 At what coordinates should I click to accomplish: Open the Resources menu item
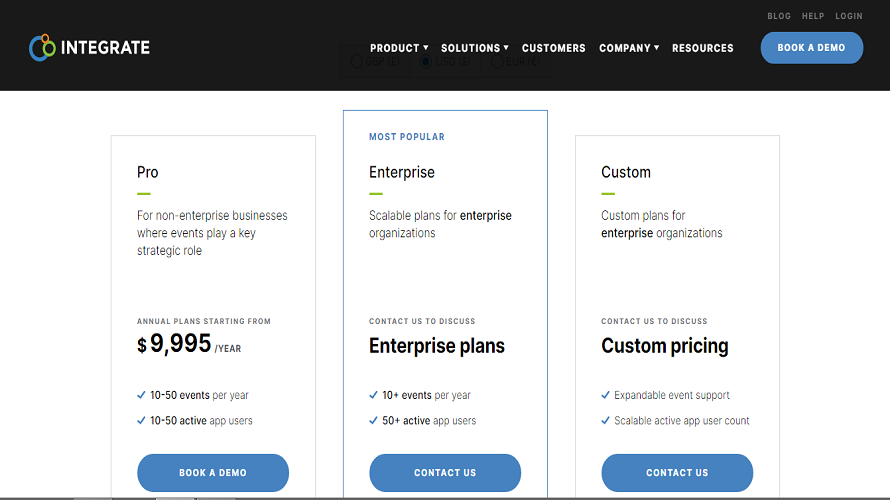[x=703, y=48]
